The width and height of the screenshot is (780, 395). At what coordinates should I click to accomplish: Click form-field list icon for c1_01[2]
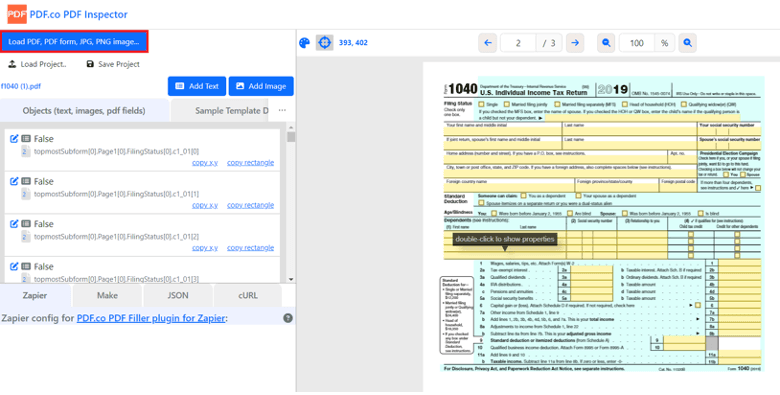pyautogui.click(x=26, y=224)
